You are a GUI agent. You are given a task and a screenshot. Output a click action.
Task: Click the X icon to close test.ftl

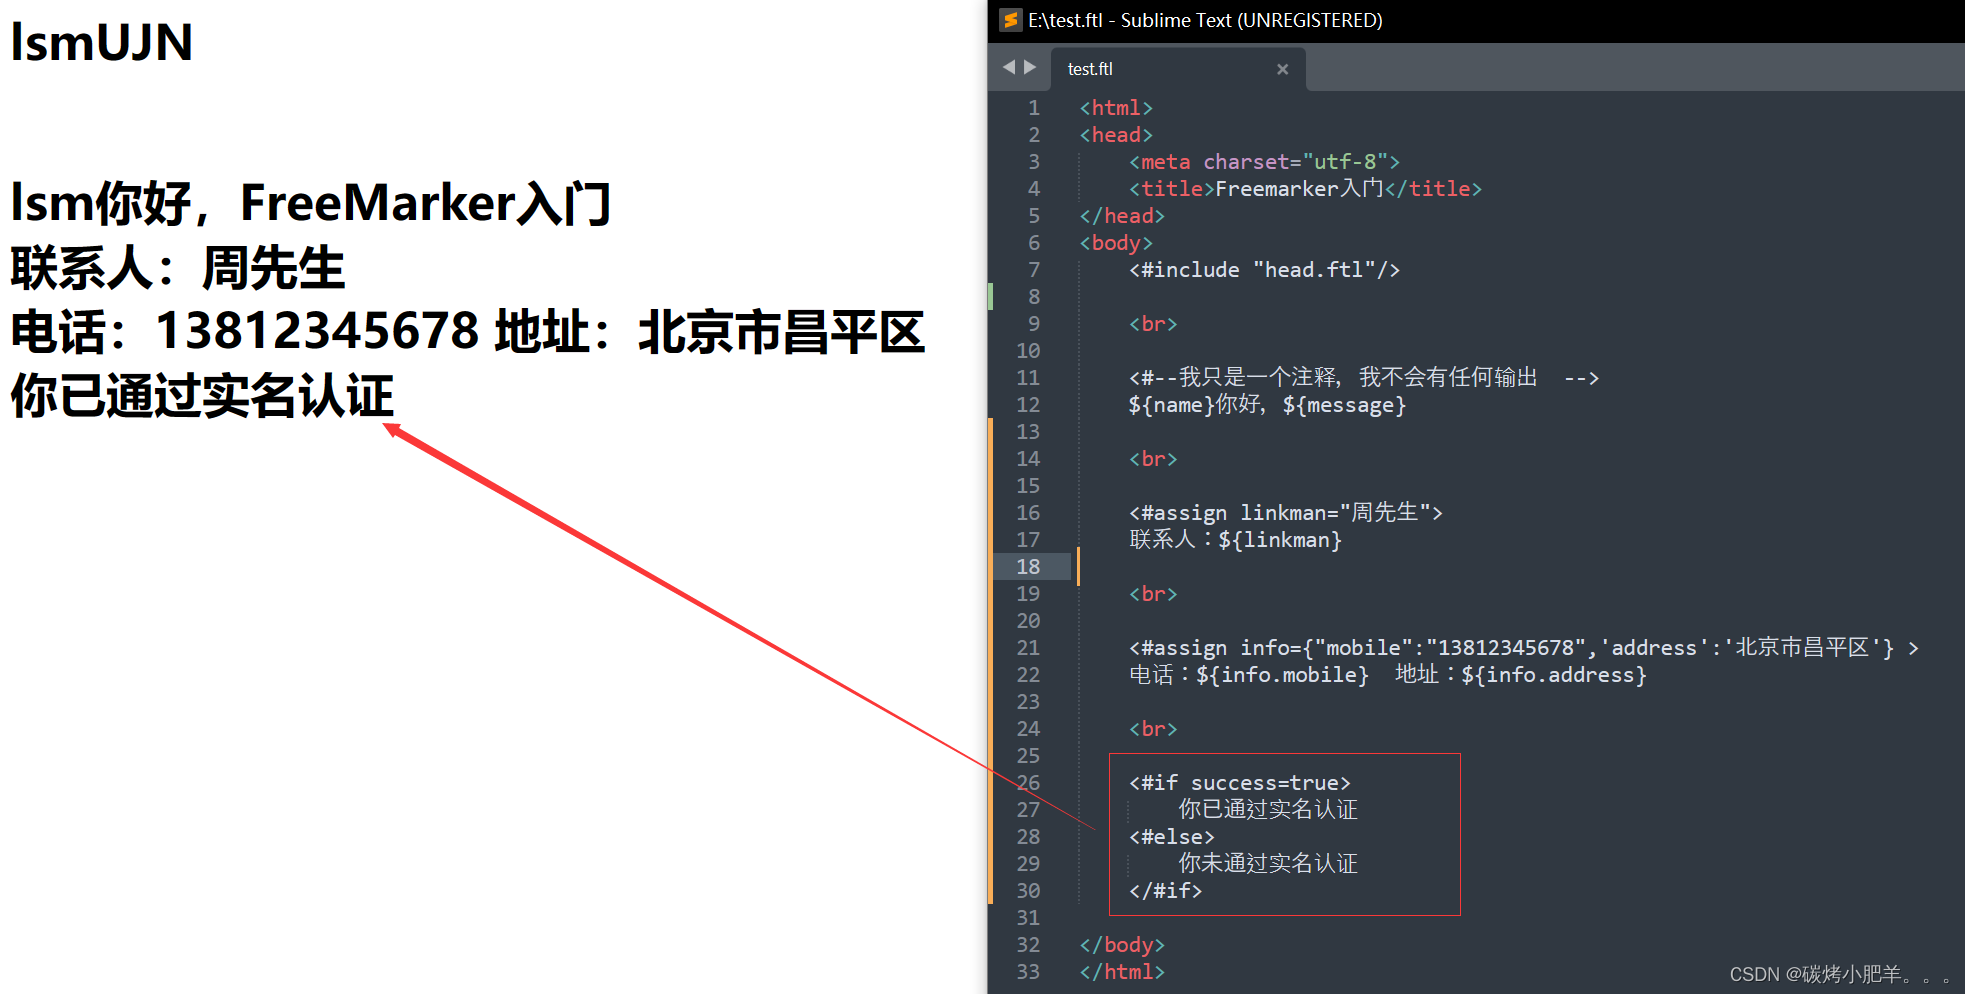pyautogui.click(x=1283, y=69)
